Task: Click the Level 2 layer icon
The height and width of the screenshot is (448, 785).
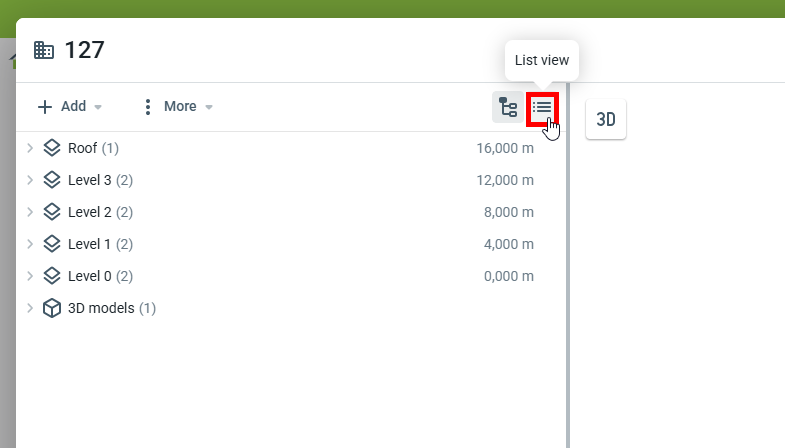Action: pos(52,212)
